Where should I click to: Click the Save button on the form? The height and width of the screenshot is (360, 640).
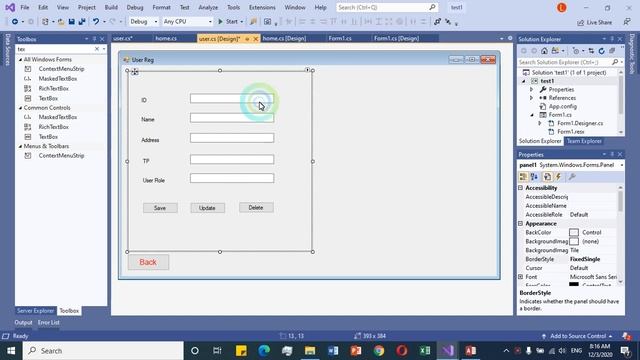pyautogui.click(x=160, y=208)
